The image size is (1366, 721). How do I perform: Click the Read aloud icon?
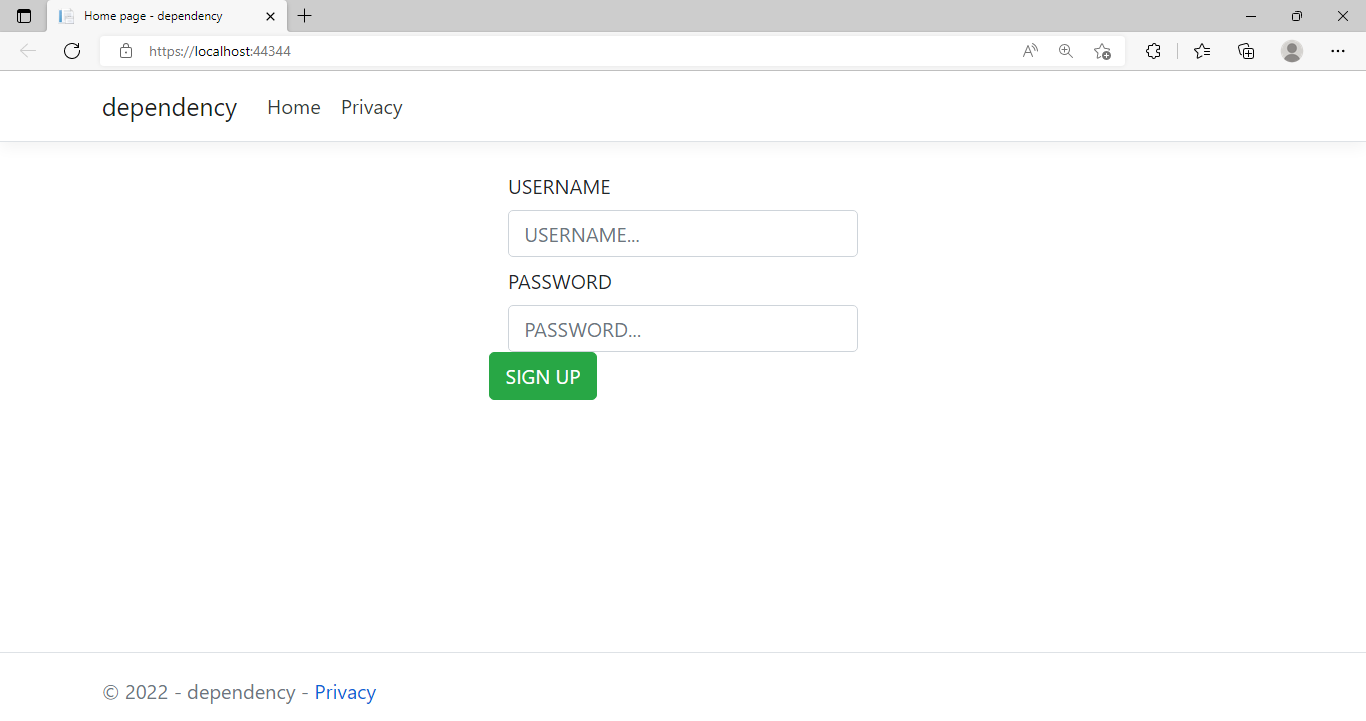pyautogui.click(x=1030, y=51)
